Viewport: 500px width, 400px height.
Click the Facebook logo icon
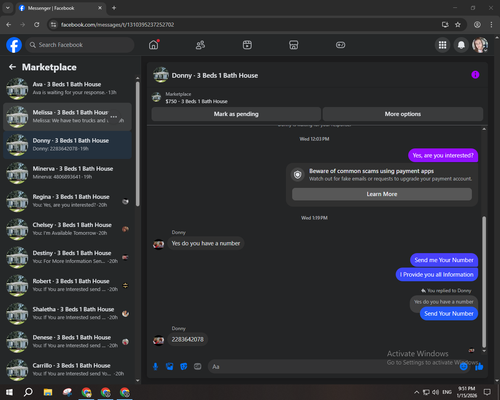coord(14,45)
